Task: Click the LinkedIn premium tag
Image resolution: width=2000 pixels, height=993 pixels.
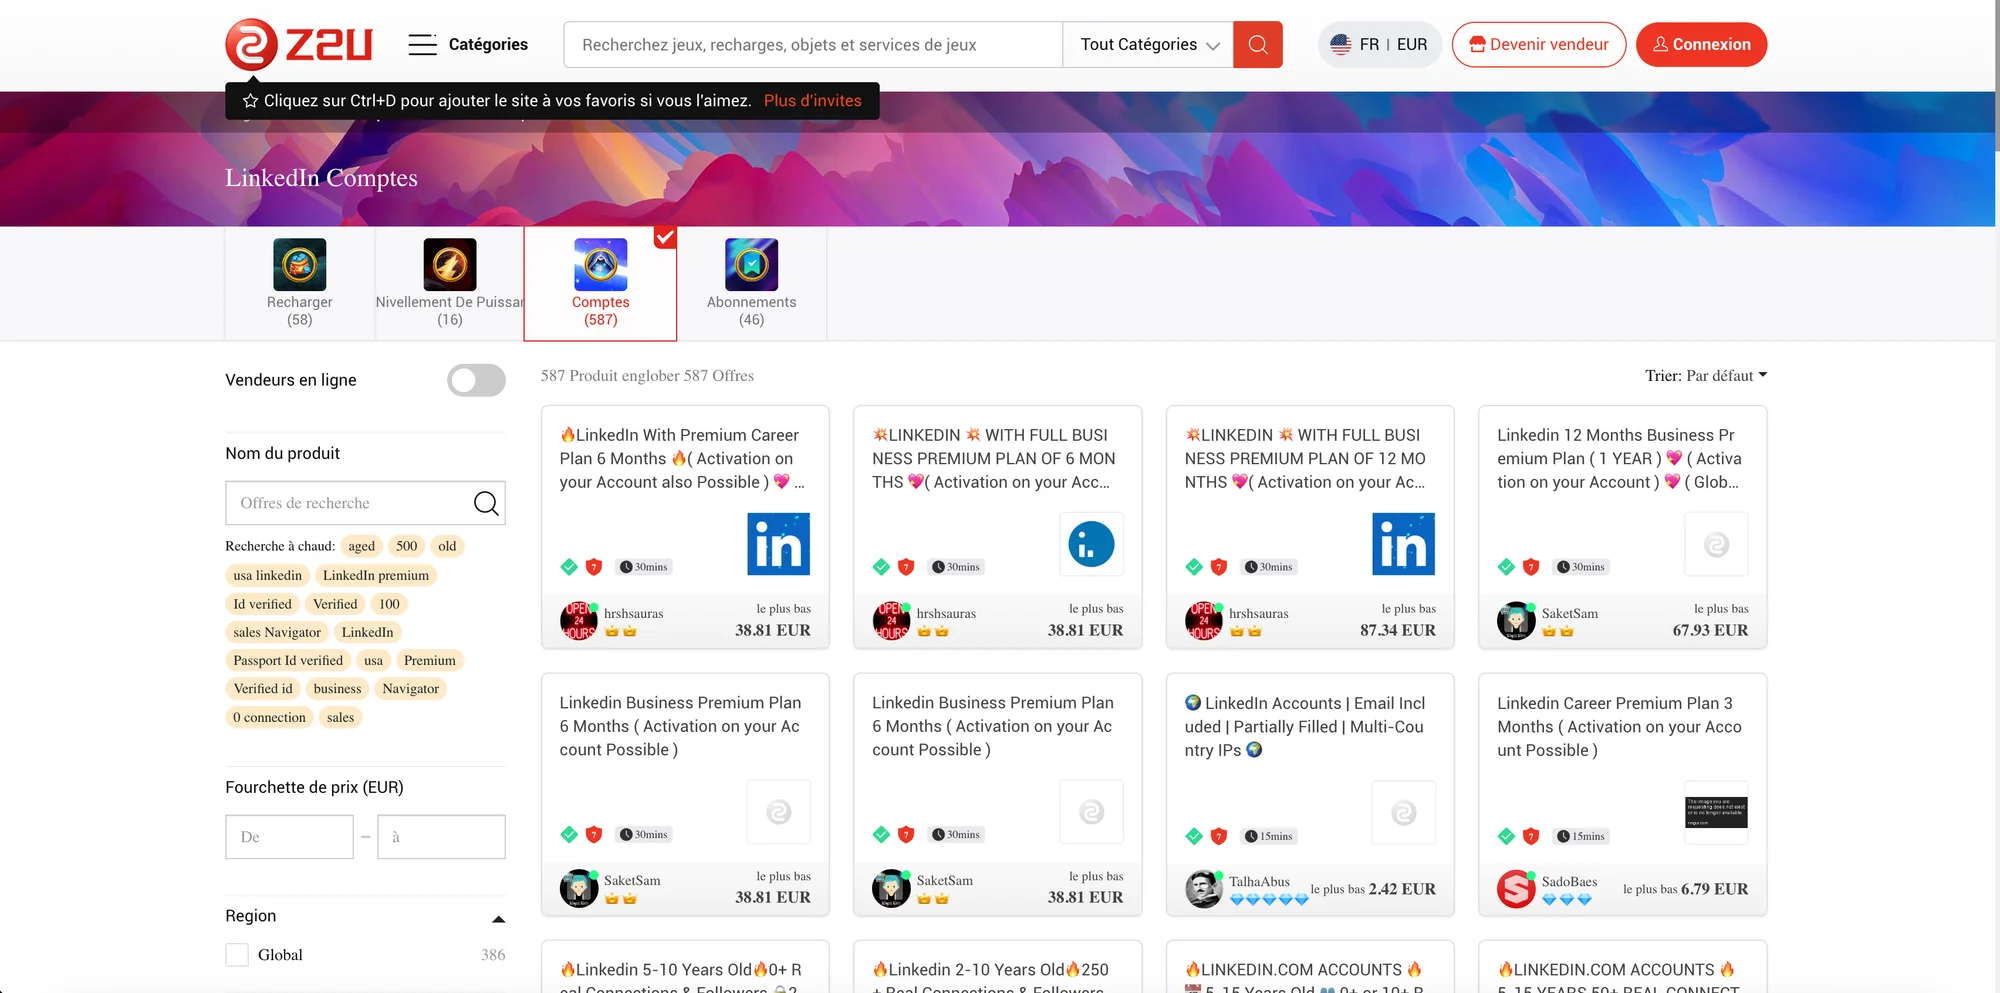Action: 376,575
